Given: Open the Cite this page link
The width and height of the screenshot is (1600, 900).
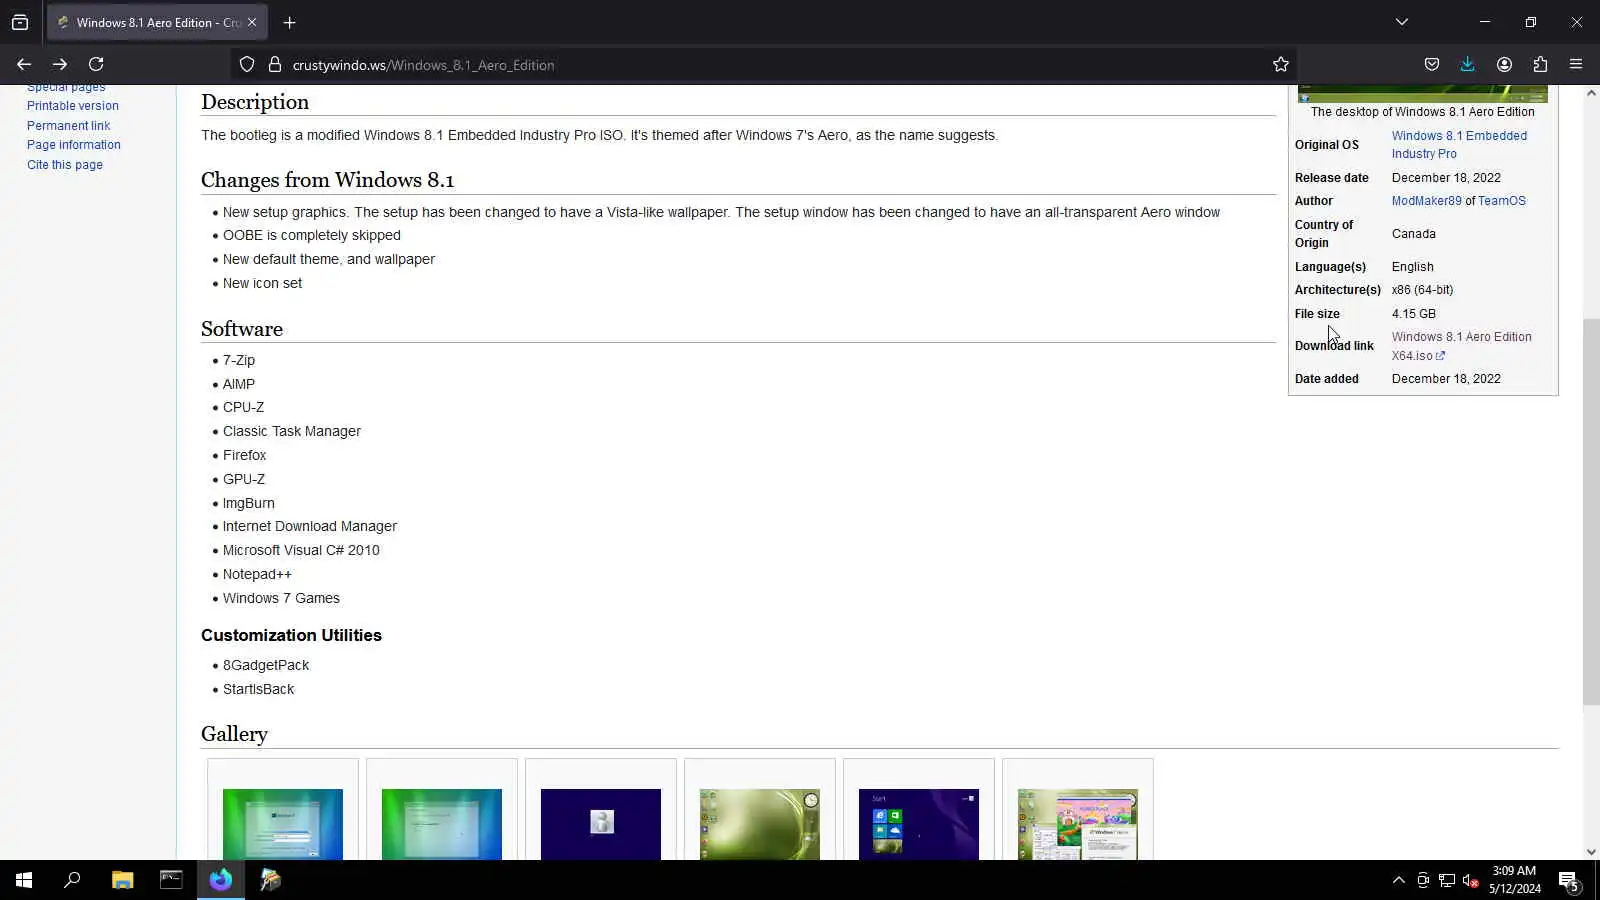Looking at the screenshot, I should pyautogui.click(x=65, y=165).
